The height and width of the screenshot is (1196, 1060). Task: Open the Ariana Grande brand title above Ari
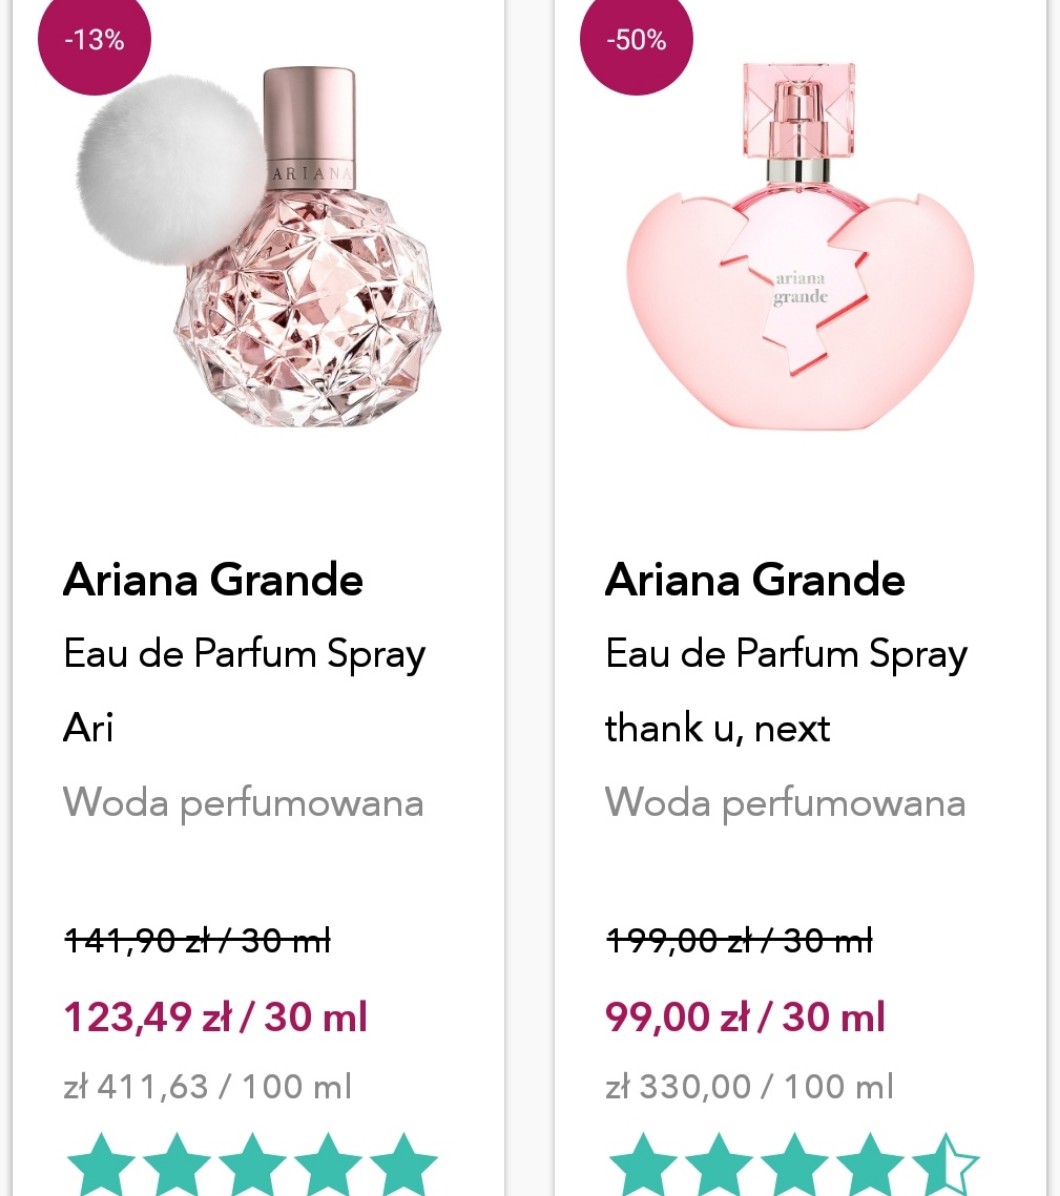click(213, 580)
